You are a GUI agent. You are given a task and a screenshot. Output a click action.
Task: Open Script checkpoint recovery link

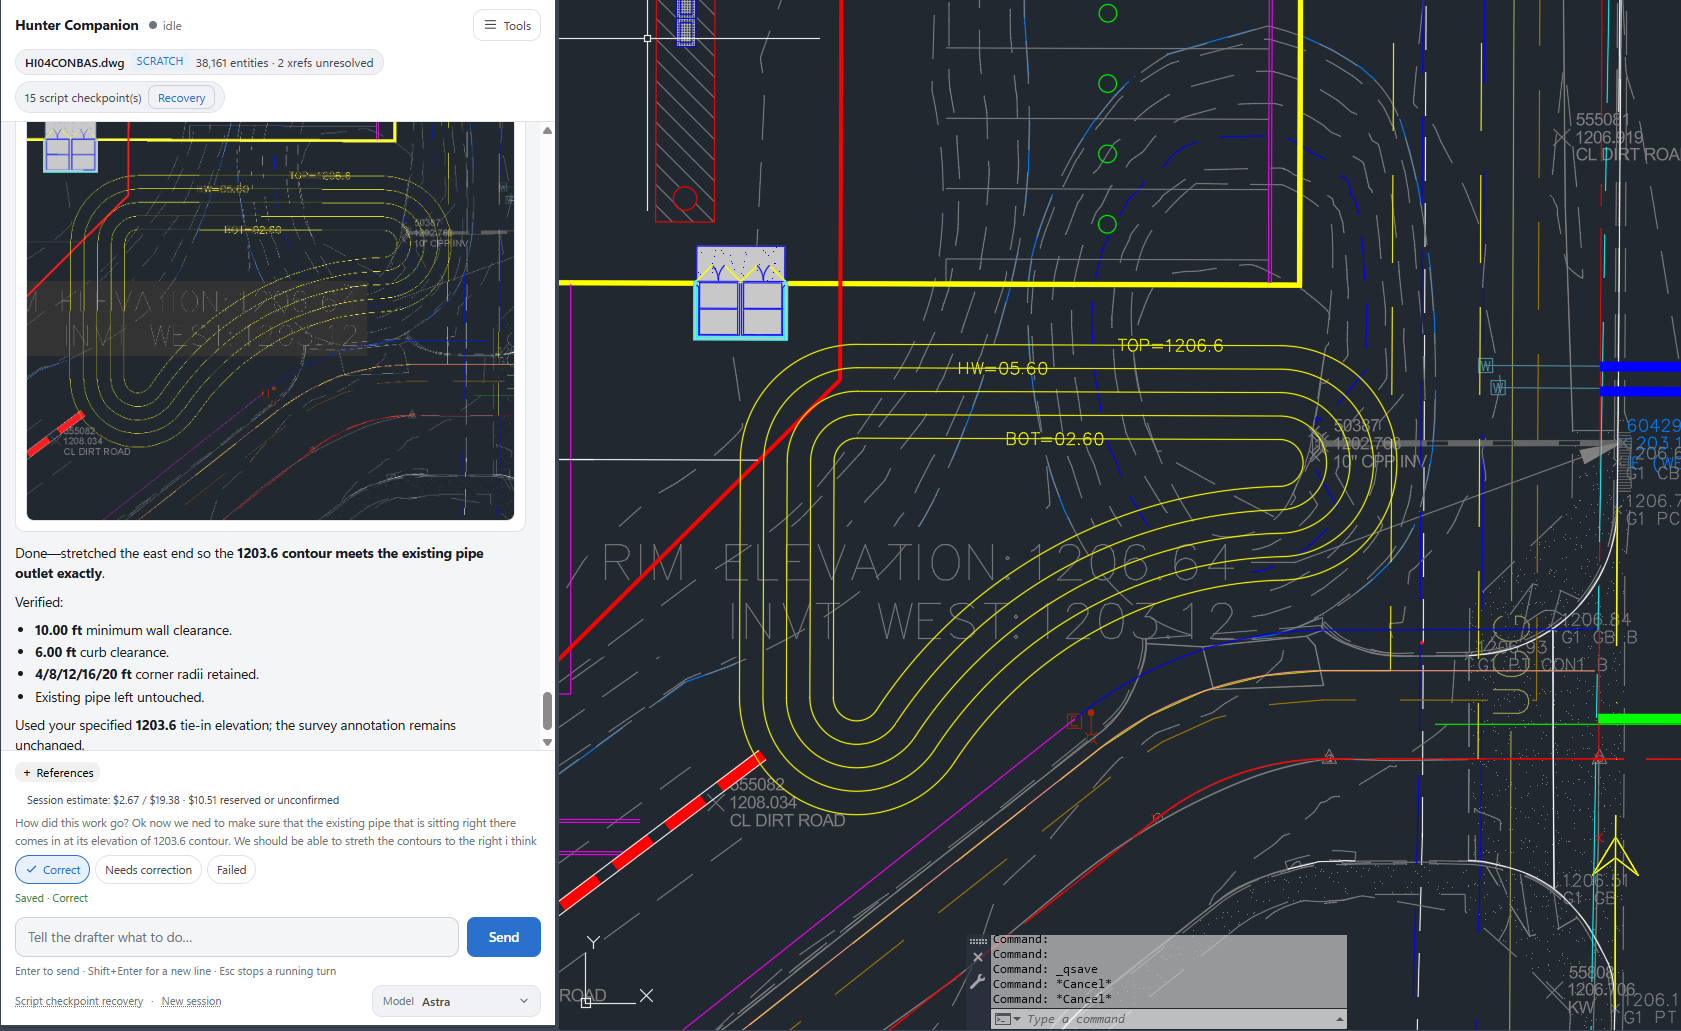[x=79, y=1001]
